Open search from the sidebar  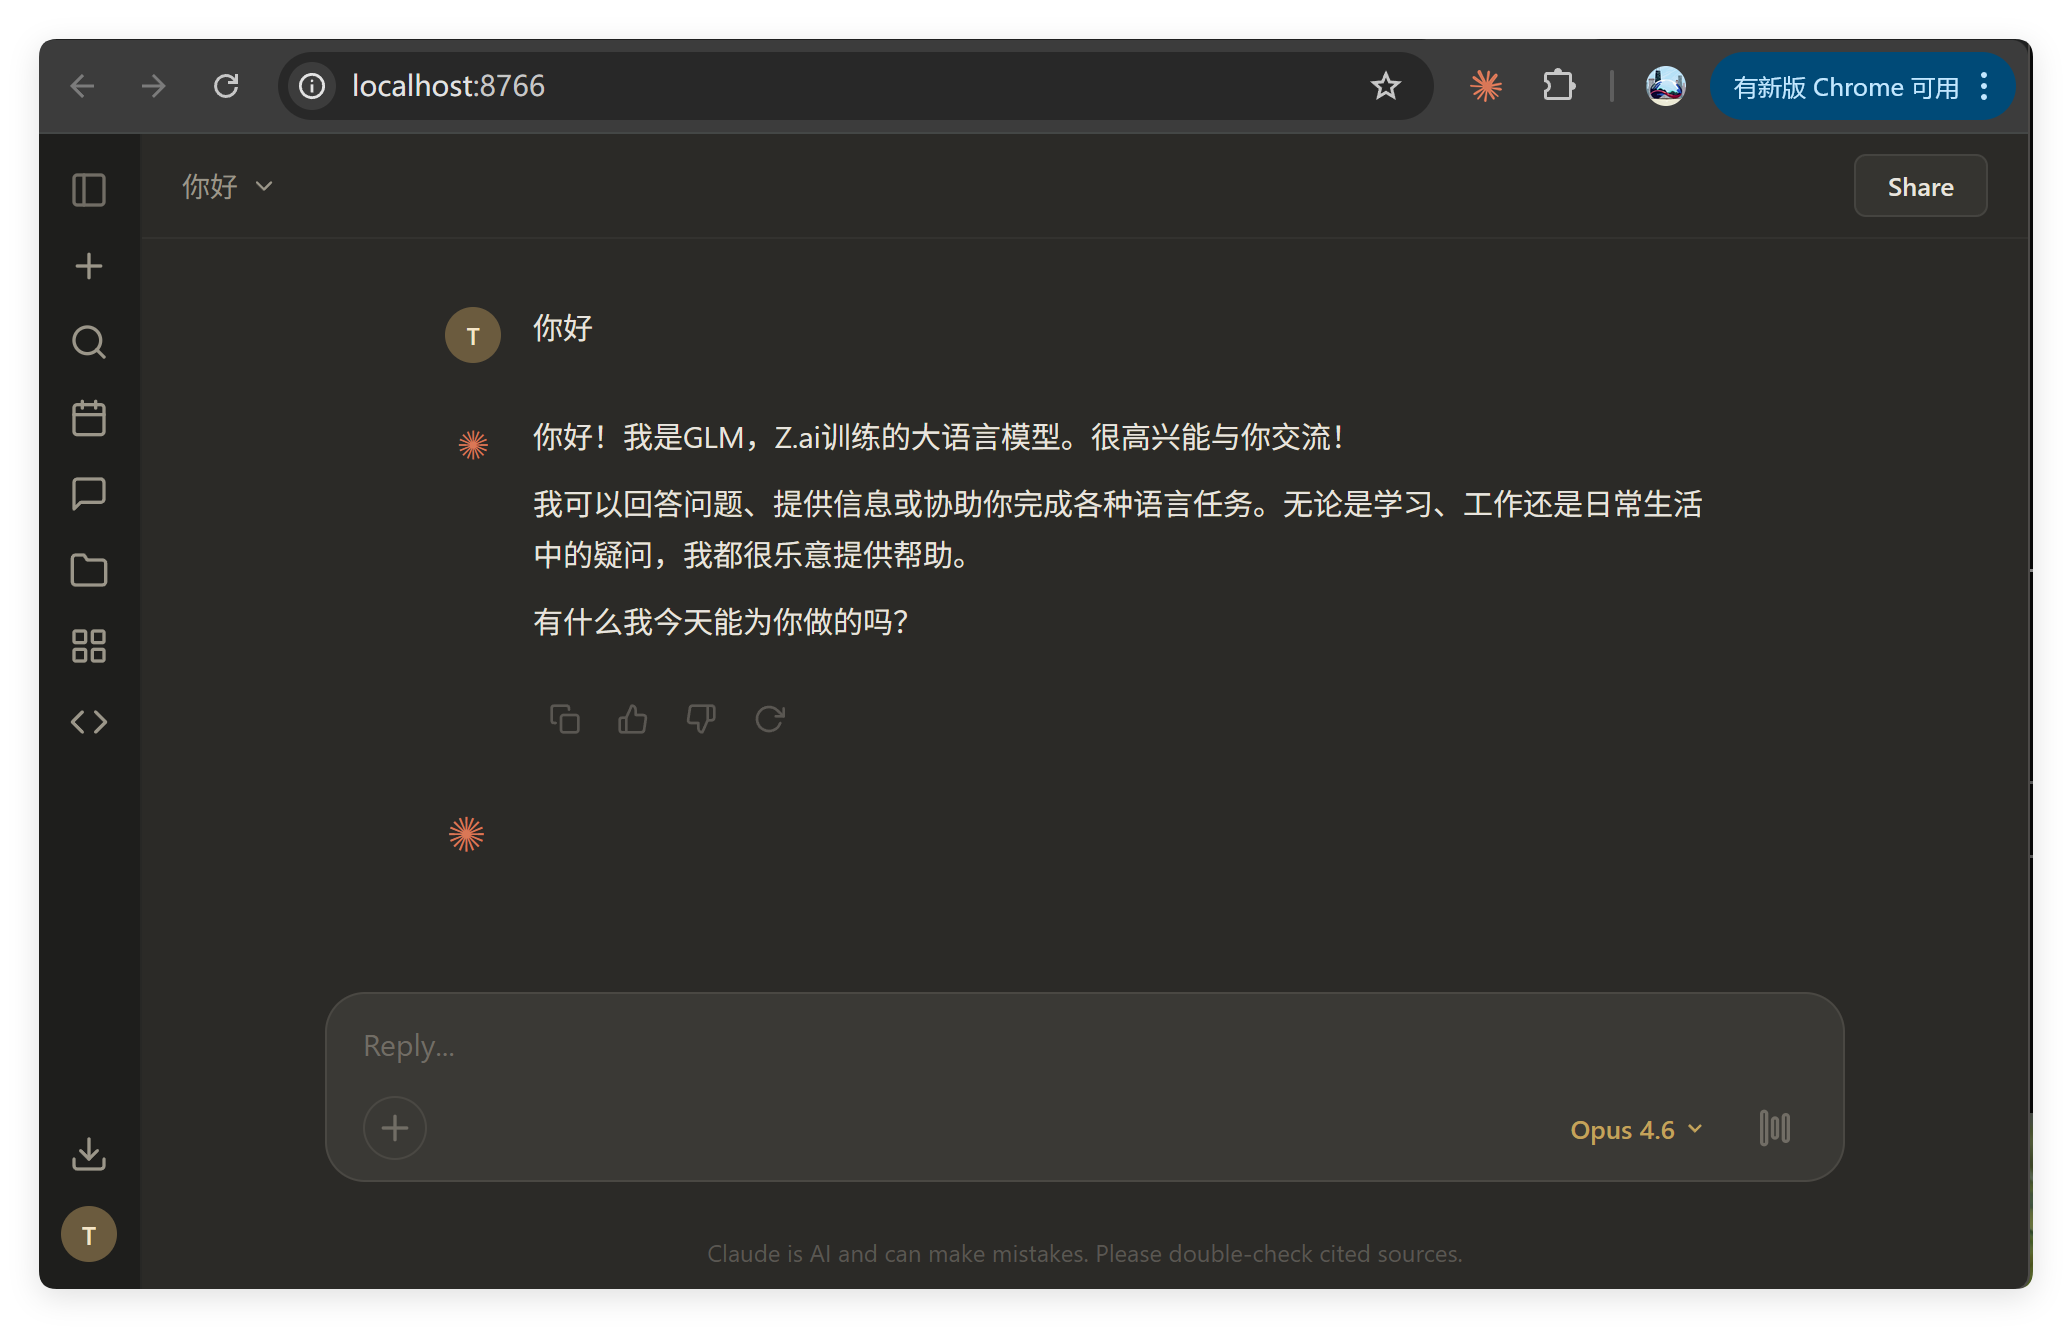tap(89, 342)
